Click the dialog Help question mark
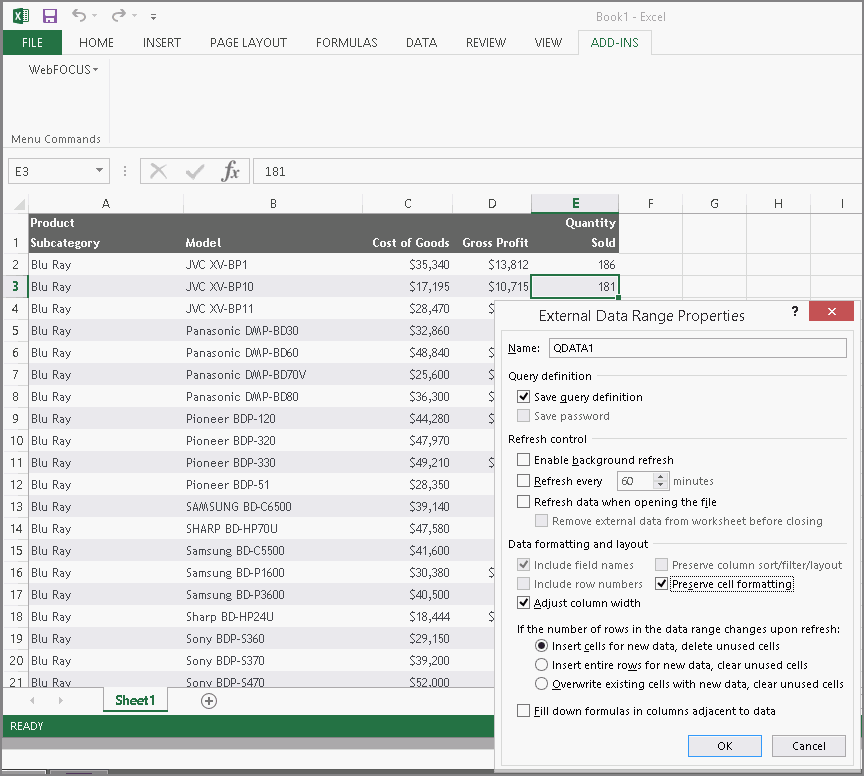 tap(795, 311)
